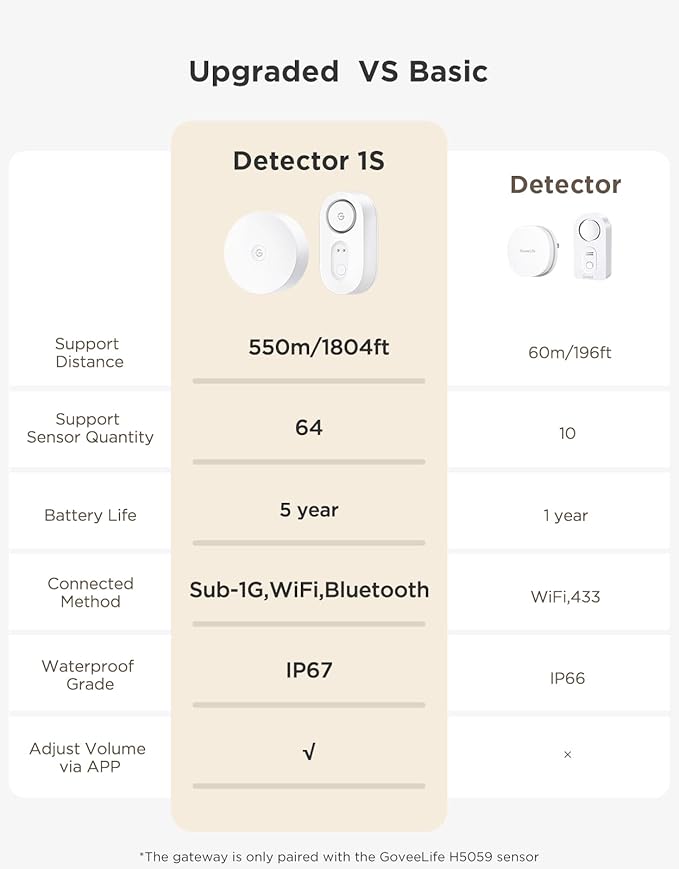Click the Sub-1G,WiFi,Bluetooth value
This screenshot has height=869, width=679.
309,590
